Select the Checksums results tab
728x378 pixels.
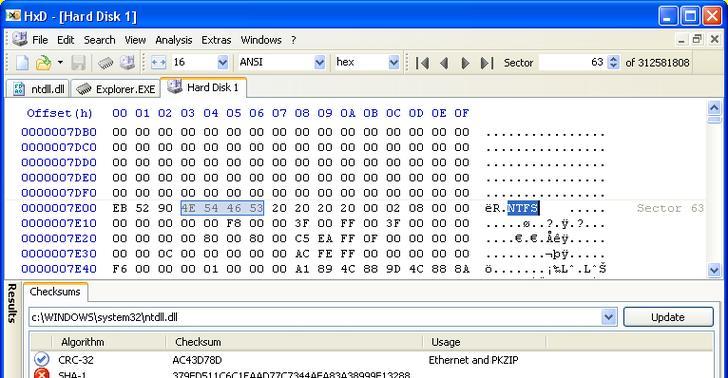coord(55,292)
